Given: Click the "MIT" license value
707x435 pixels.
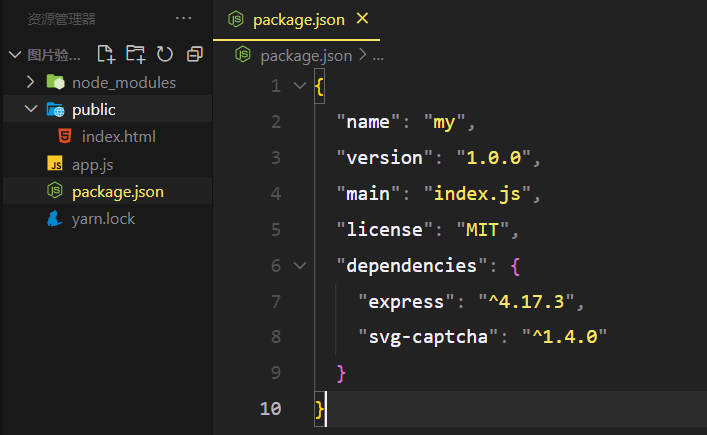Looking at the screenshot, I should [483, 230].
